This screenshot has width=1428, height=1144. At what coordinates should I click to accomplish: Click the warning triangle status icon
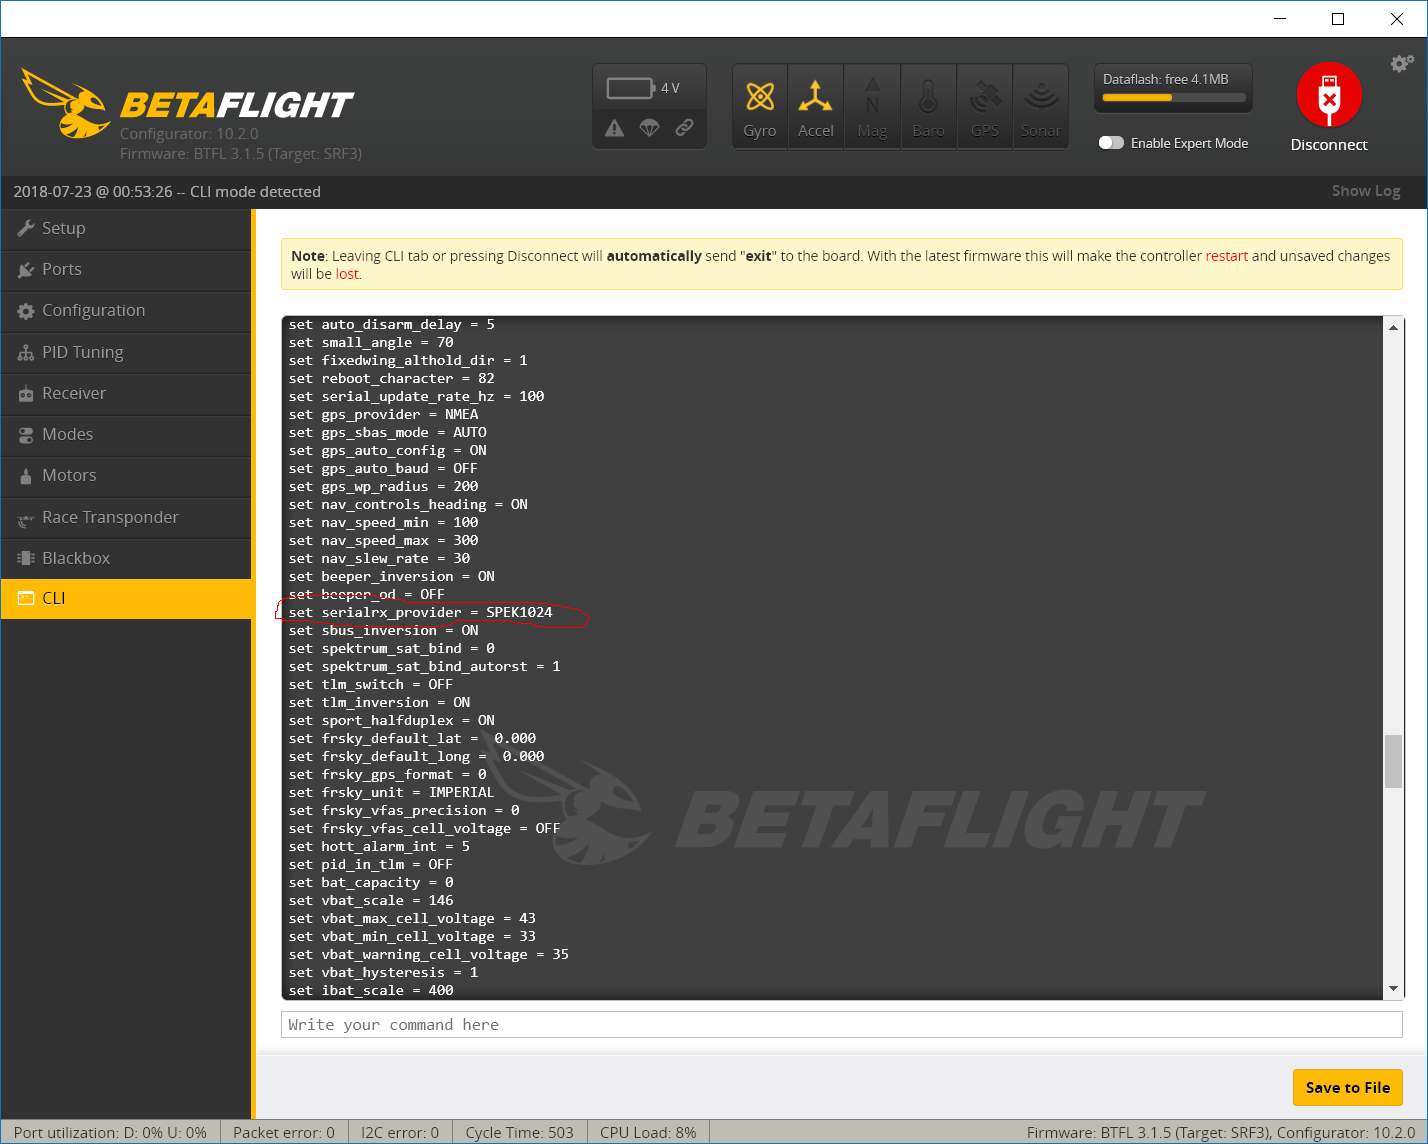[615, 128]
